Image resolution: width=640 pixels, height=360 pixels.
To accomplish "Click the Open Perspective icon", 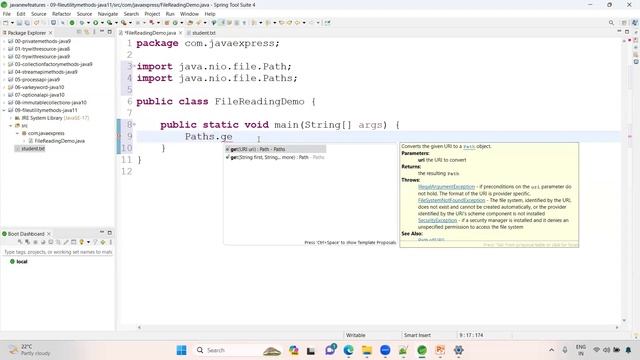I will click(624, 23).
